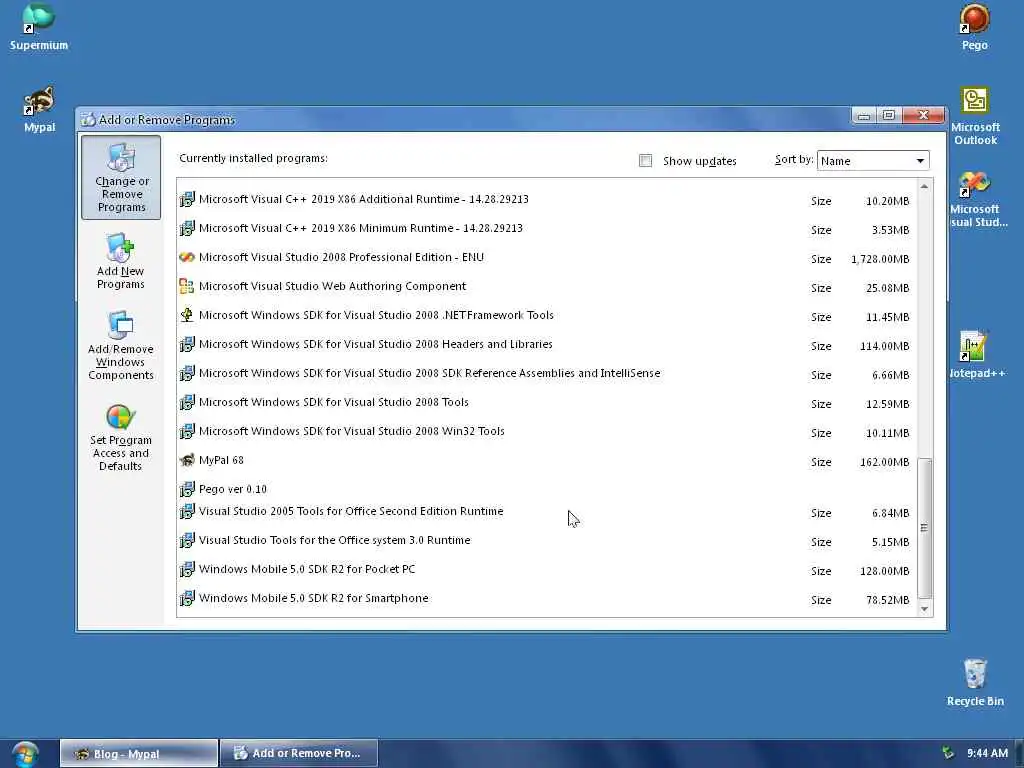Click the Windows Mobile 5.0 SDK Smartphone icon
Image resolution: width=1024 pixels, height=768 pixels.
coord(187,598)
